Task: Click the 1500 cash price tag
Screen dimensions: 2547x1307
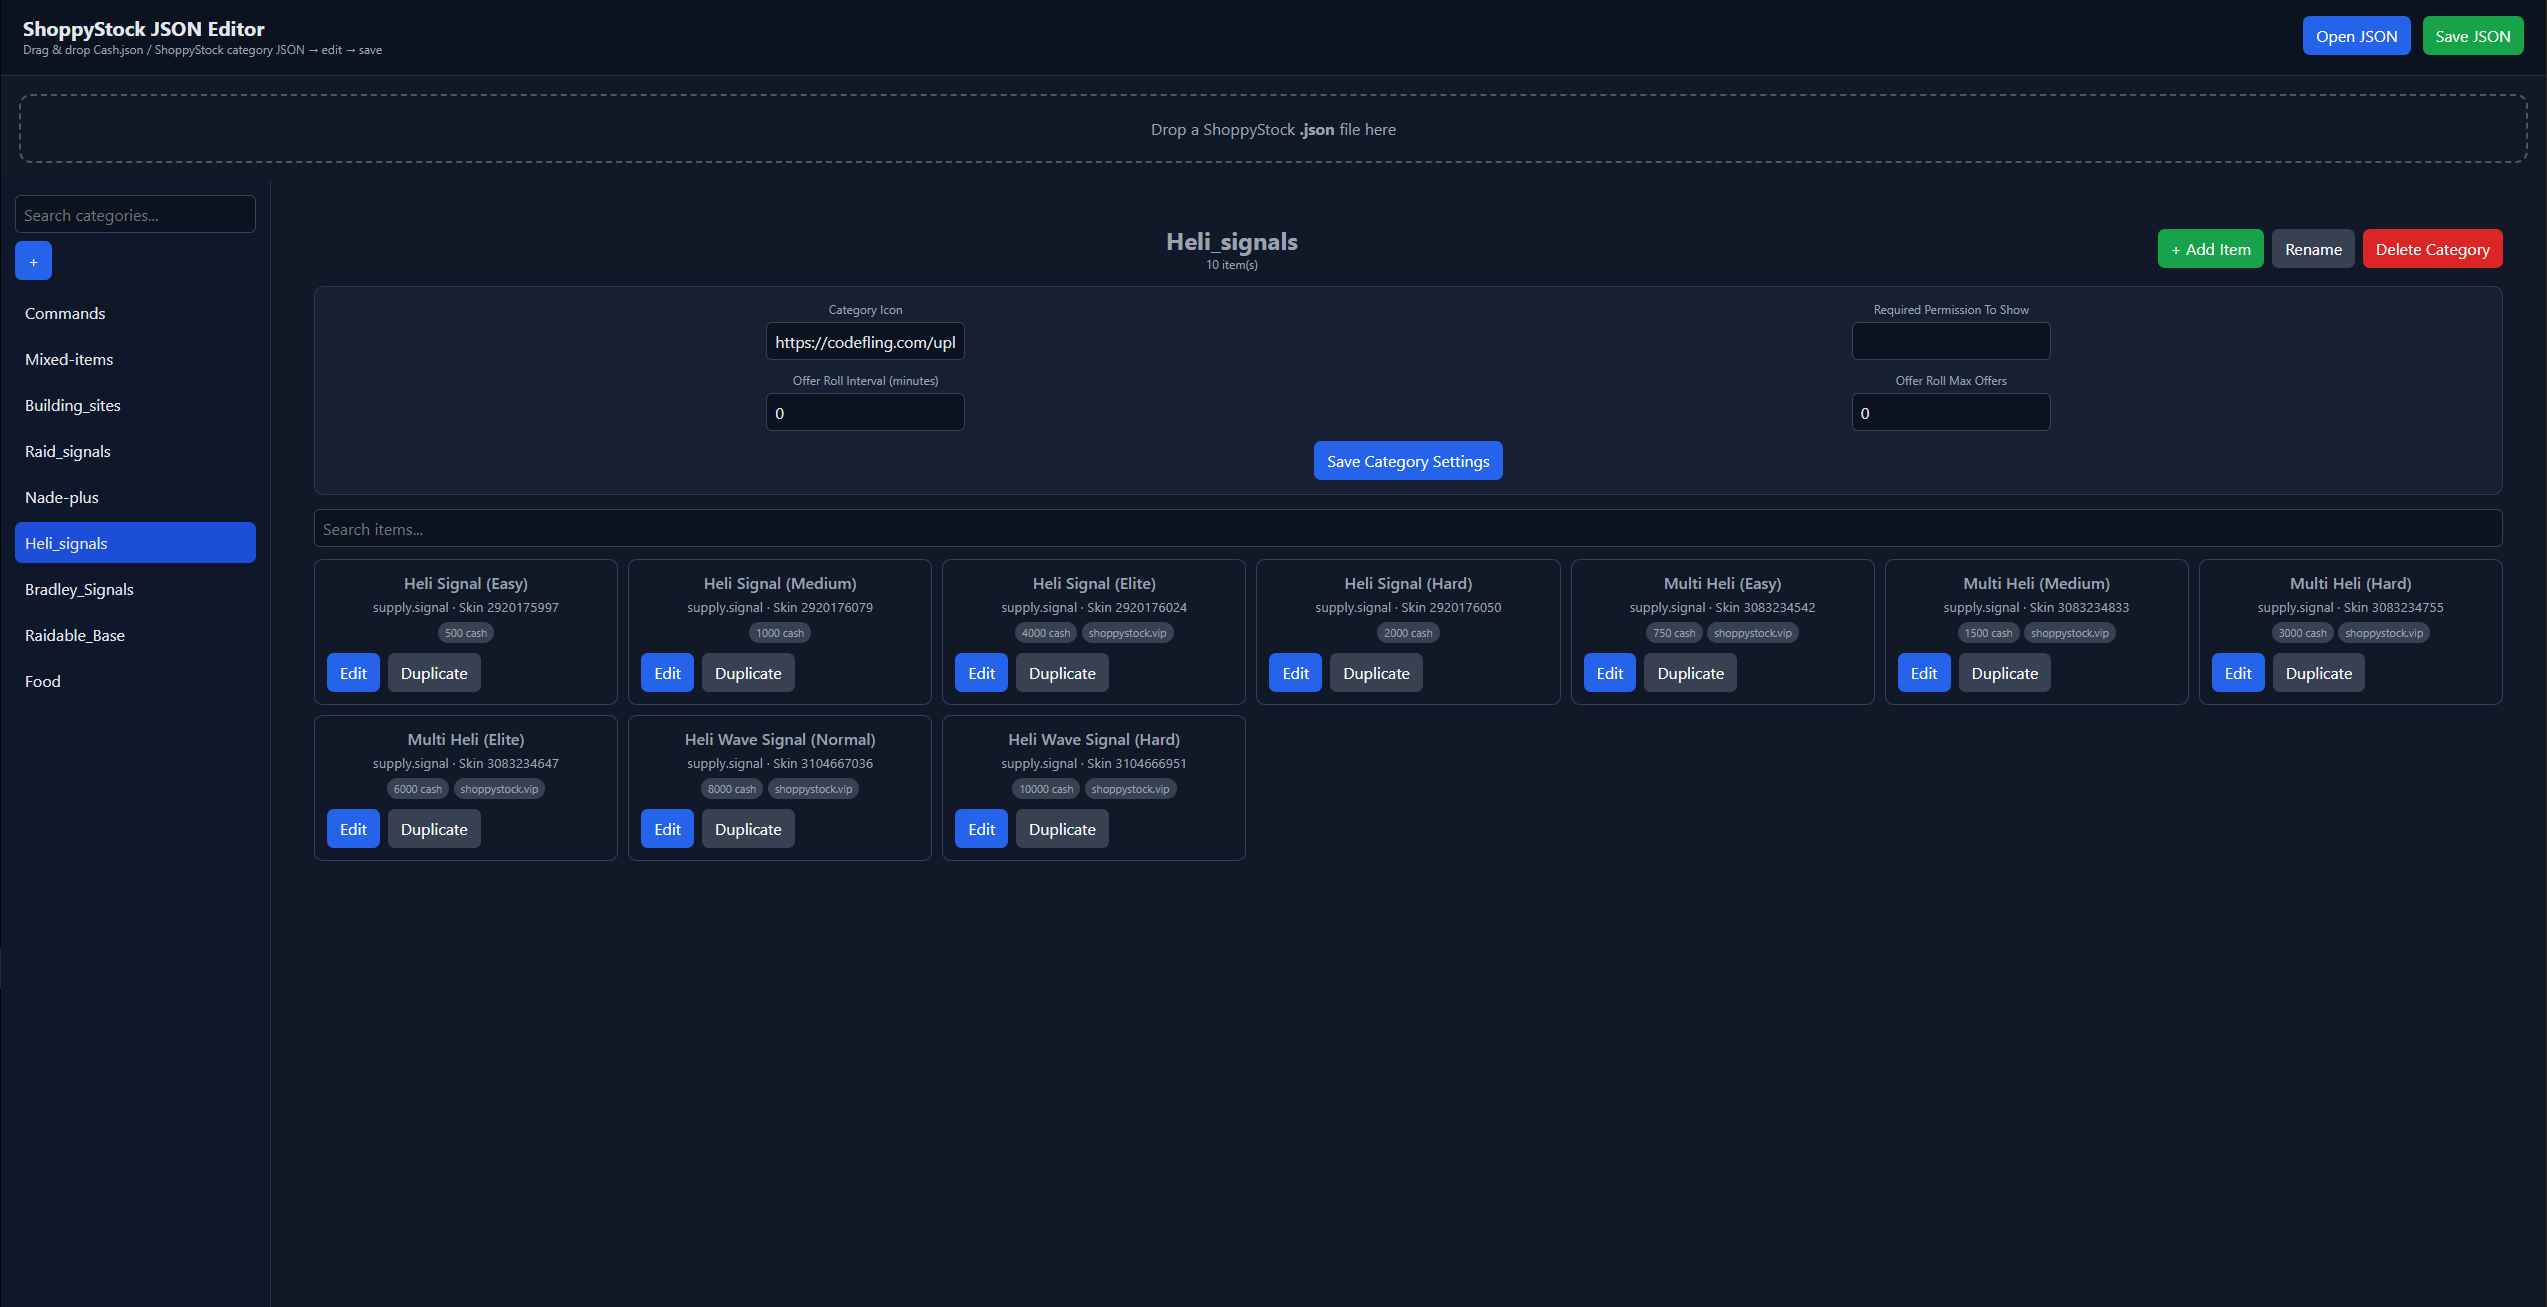Action: coord(1988,633)
